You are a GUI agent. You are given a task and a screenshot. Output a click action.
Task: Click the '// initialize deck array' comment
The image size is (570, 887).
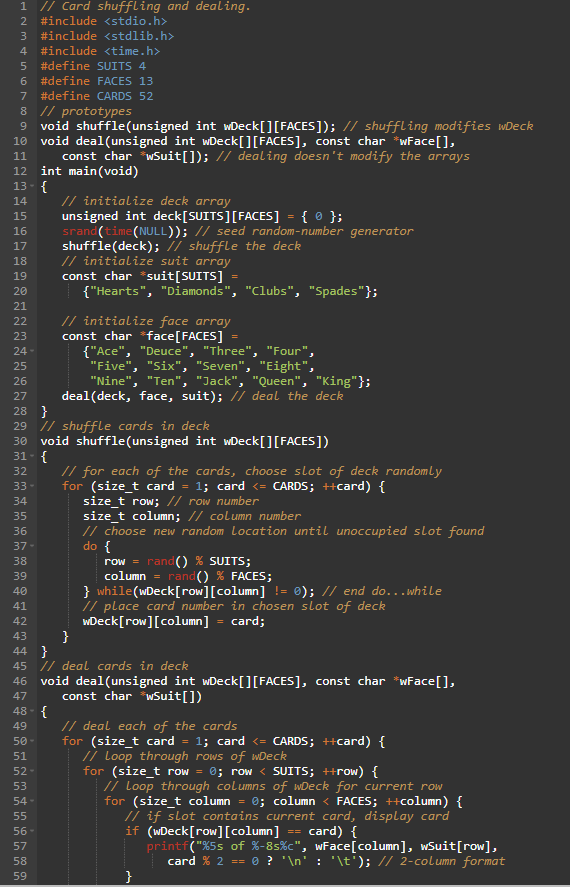tap(146, 201)
